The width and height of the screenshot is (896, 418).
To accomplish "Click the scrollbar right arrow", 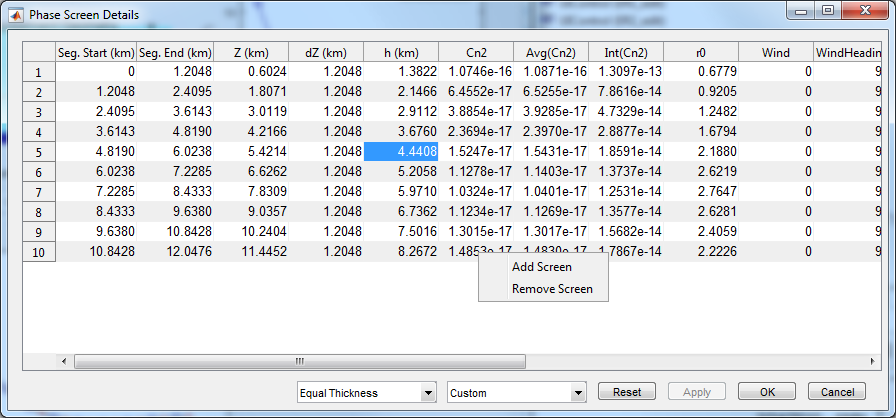I will [872, 361].
